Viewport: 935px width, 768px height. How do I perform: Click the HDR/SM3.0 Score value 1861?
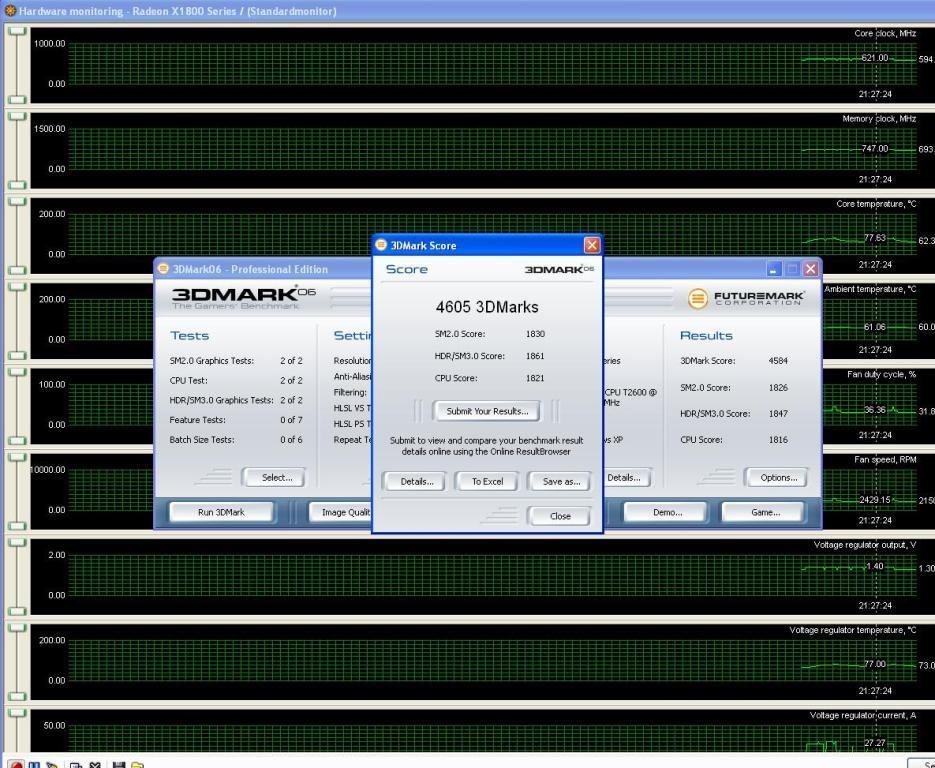coord(535,356)
